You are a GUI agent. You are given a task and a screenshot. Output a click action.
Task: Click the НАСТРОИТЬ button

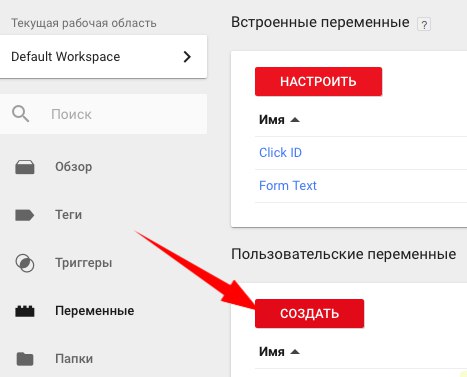click(318, 81)
